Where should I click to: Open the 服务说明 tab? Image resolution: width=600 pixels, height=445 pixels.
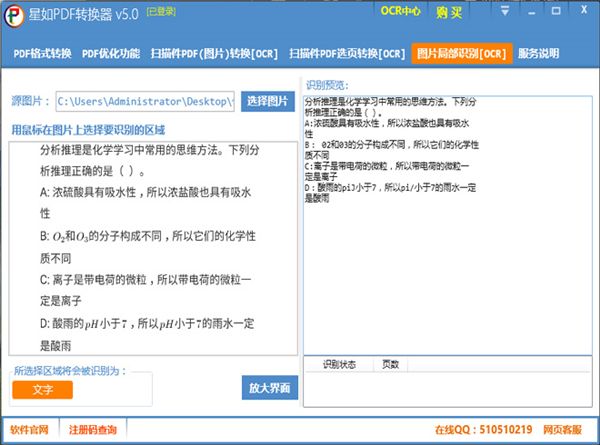[x=538, y=54]
